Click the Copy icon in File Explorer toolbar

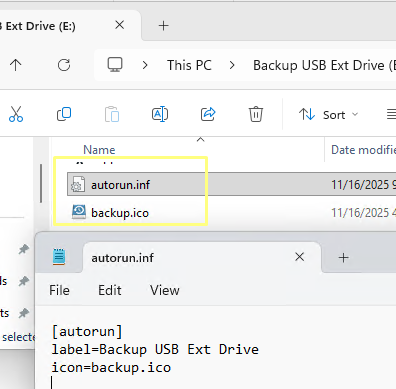pyautogui.click(x=64, y=114)
